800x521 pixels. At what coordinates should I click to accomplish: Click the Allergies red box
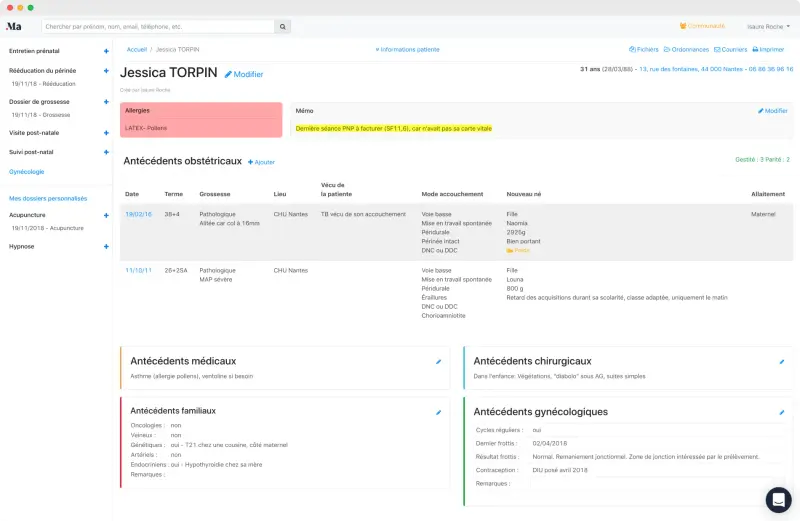click(201, 120)
